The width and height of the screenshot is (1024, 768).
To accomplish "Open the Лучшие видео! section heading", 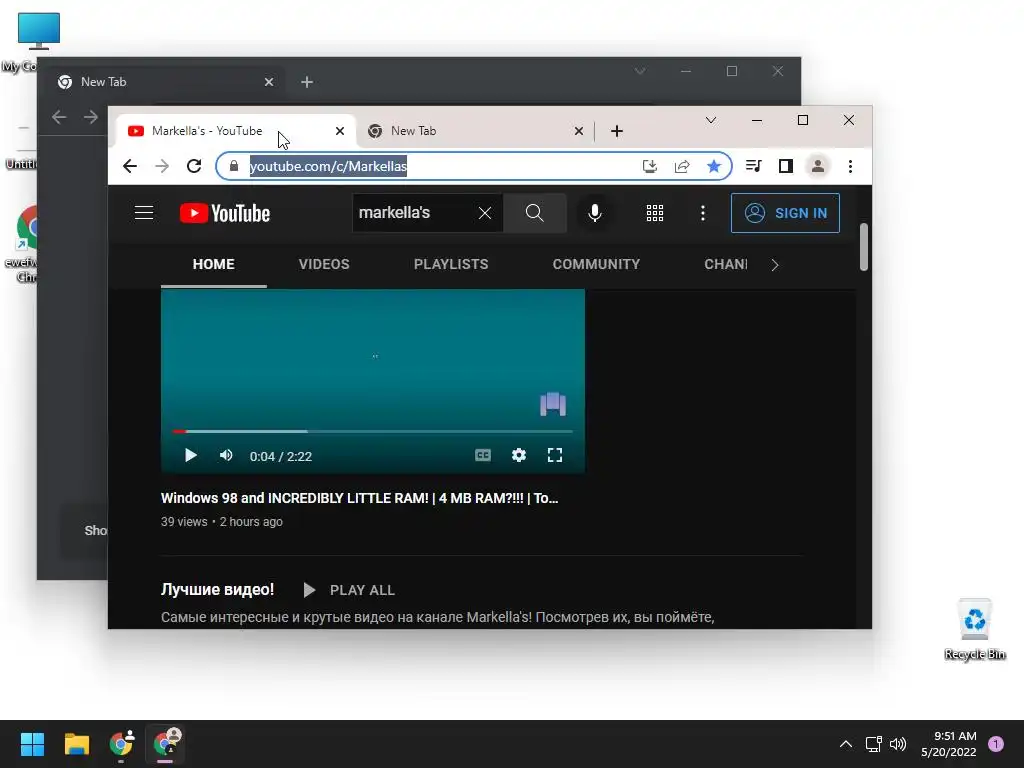I will (217, 590).
